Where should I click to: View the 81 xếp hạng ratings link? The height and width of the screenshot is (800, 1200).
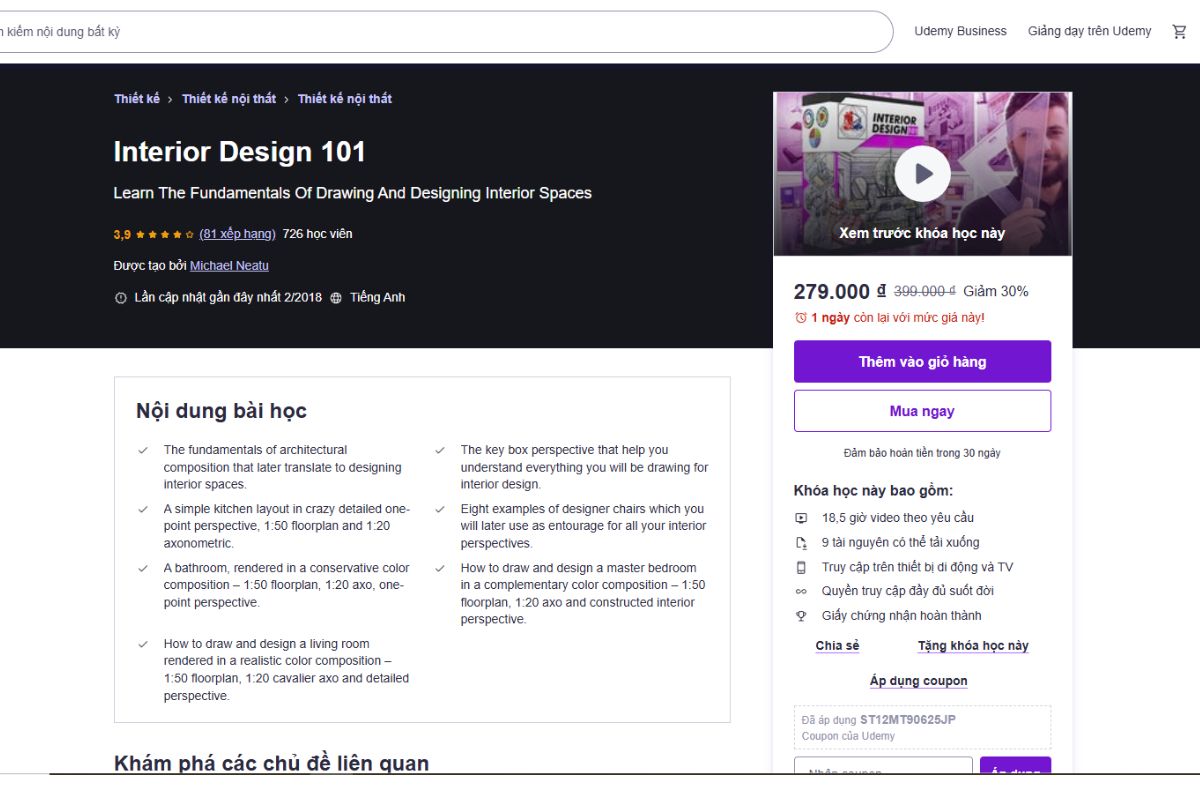click(x=237, y=234)
